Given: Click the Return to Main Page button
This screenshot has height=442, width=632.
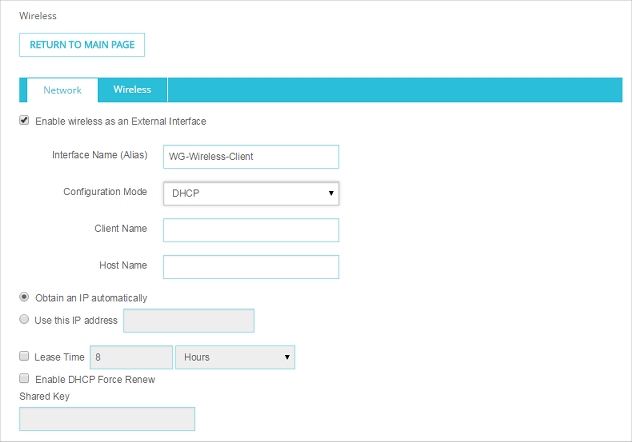Looking at the screenshot, I should 83,45.
